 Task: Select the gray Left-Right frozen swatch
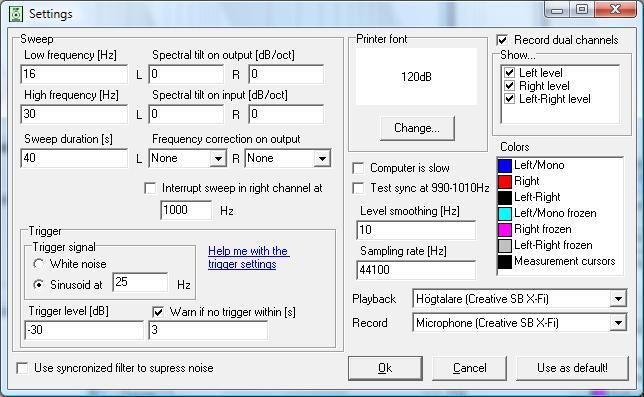coord(504,246)
